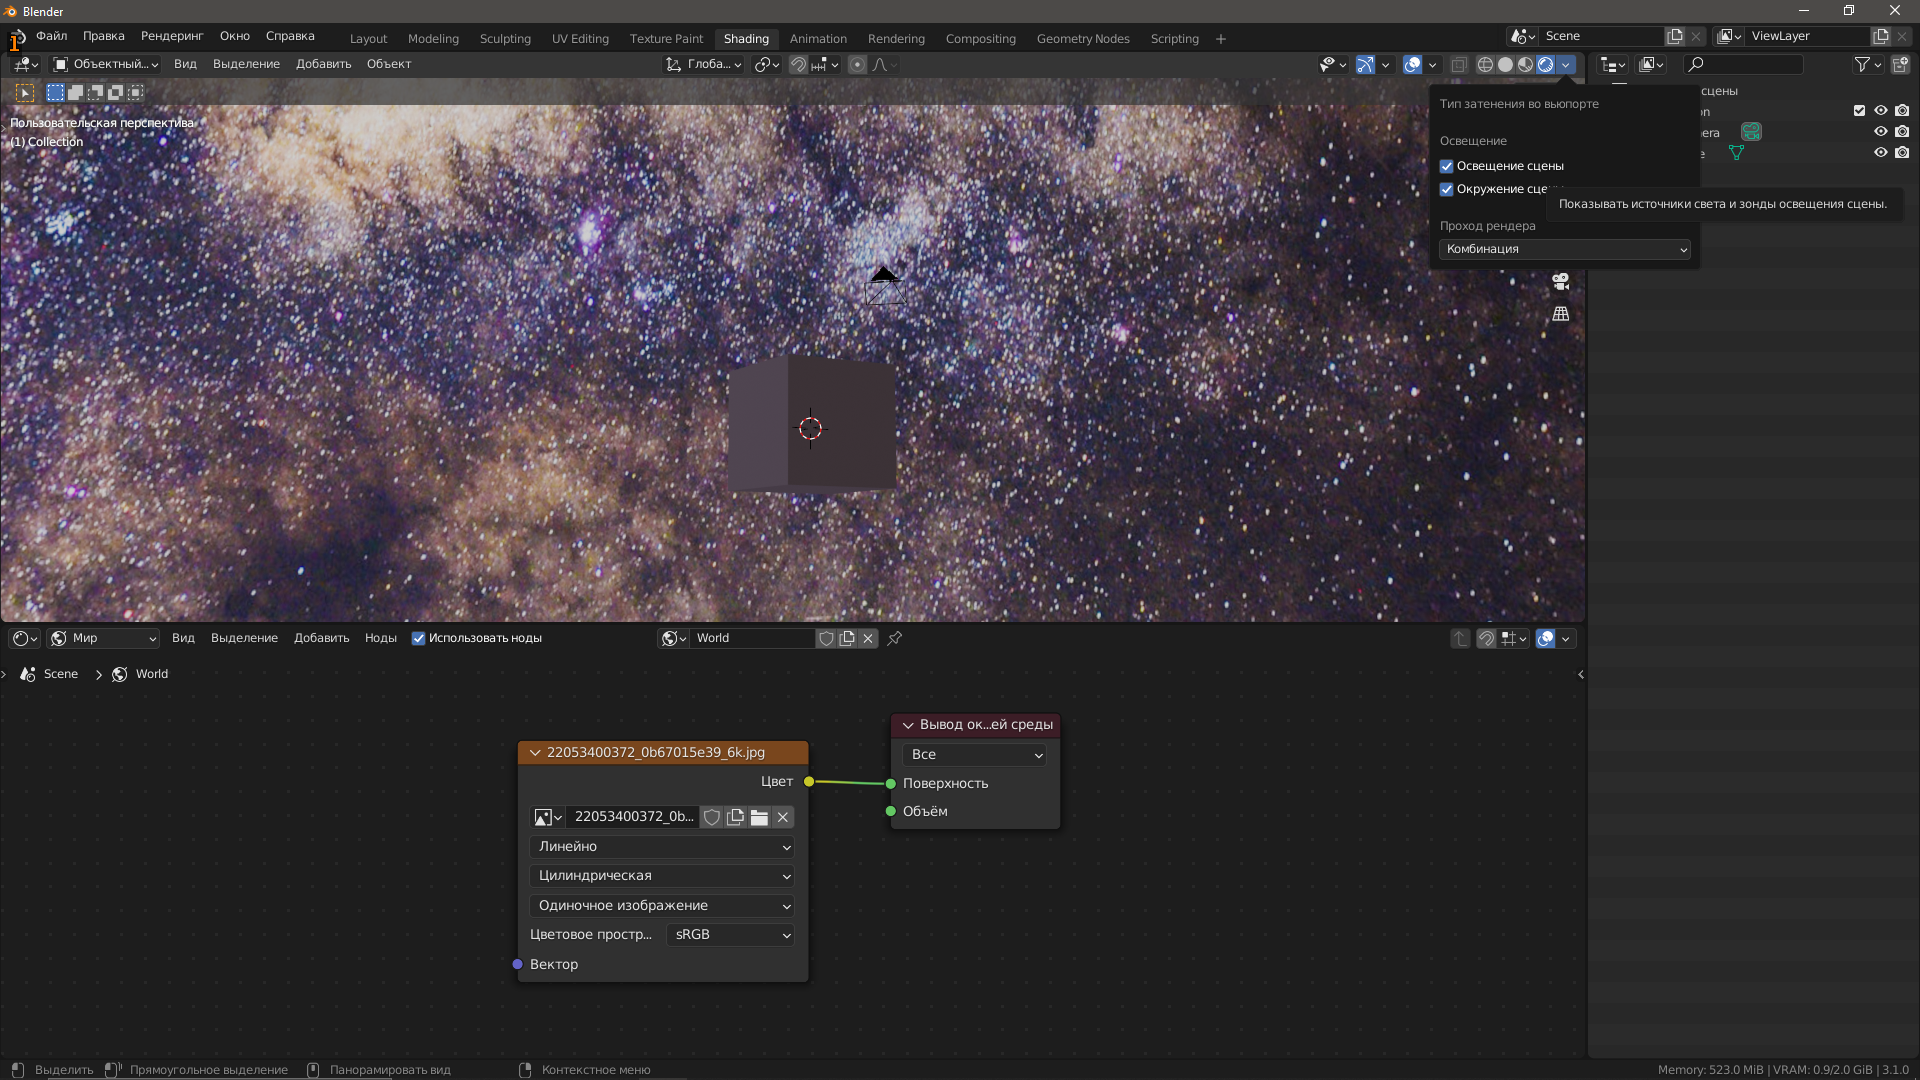
Task: Open the 'Рендеринг' menu
Action: (171, 36)
